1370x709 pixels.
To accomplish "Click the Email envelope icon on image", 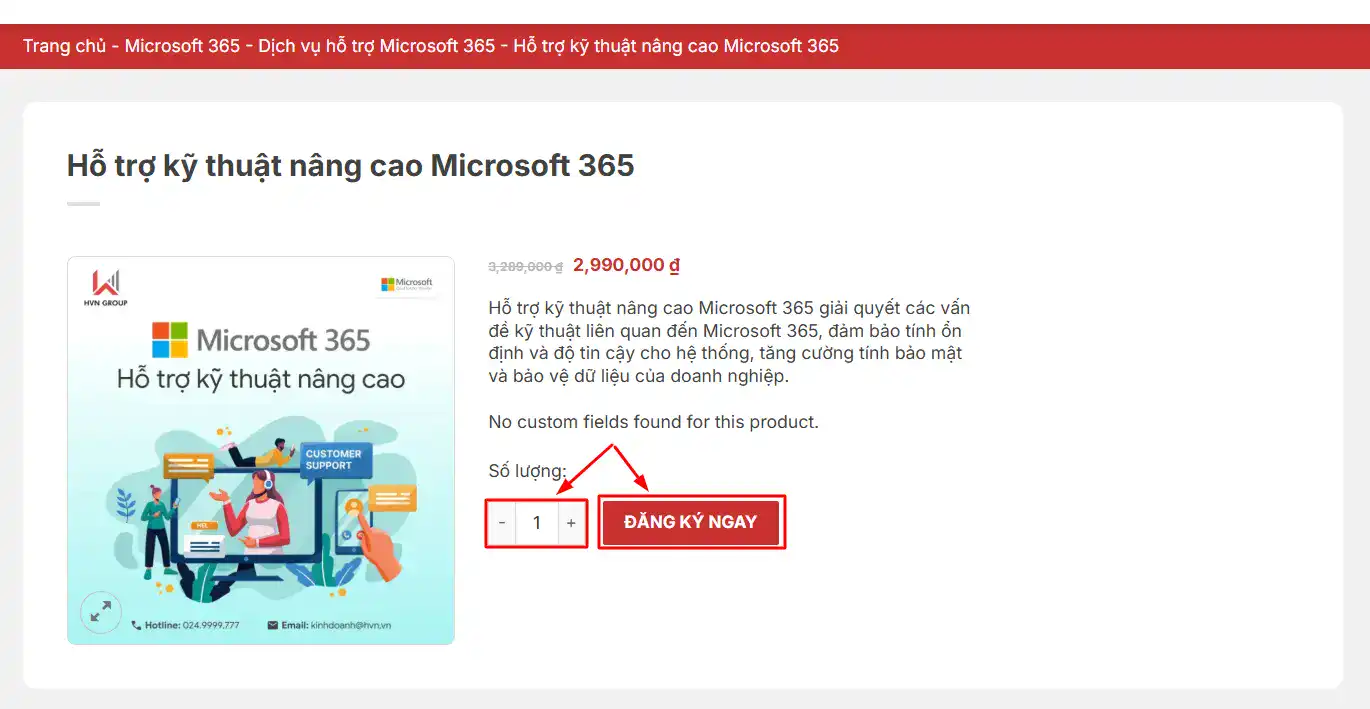I will [x=272, y=625].
